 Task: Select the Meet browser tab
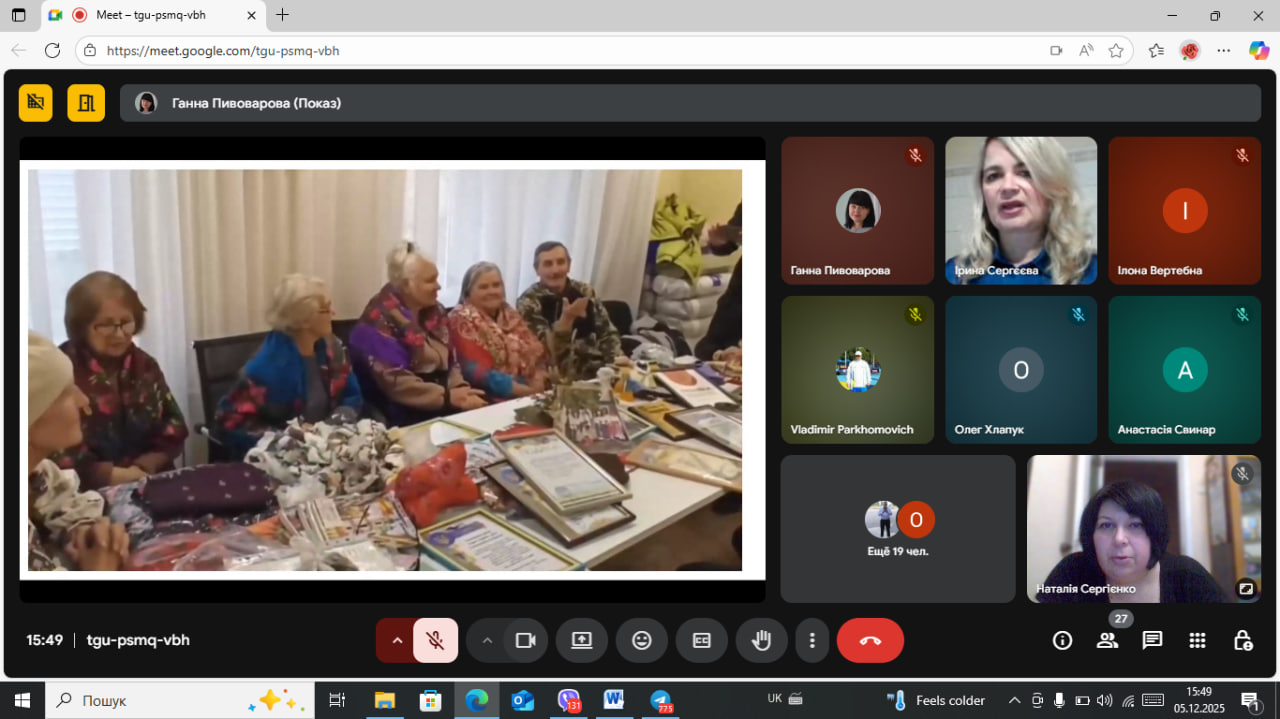(x=150, y=15)
